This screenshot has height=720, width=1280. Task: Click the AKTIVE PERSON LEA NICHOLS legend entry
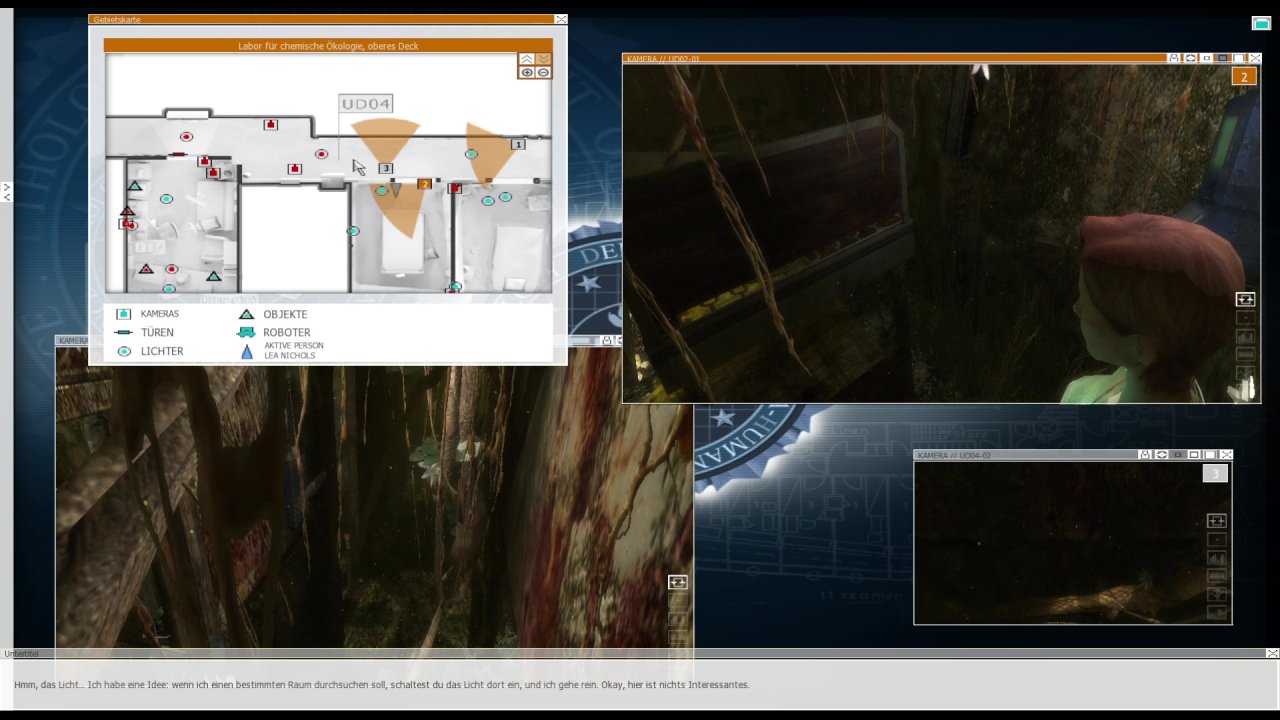(x=281, y=351)
